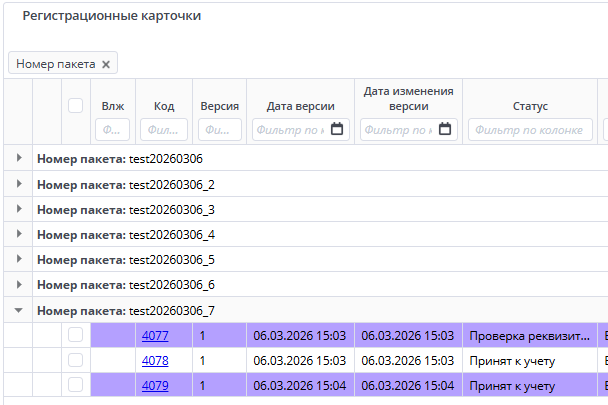
Task: Click the Дата версии filter input
Action: pyautogui.click(x=289, y=129)
